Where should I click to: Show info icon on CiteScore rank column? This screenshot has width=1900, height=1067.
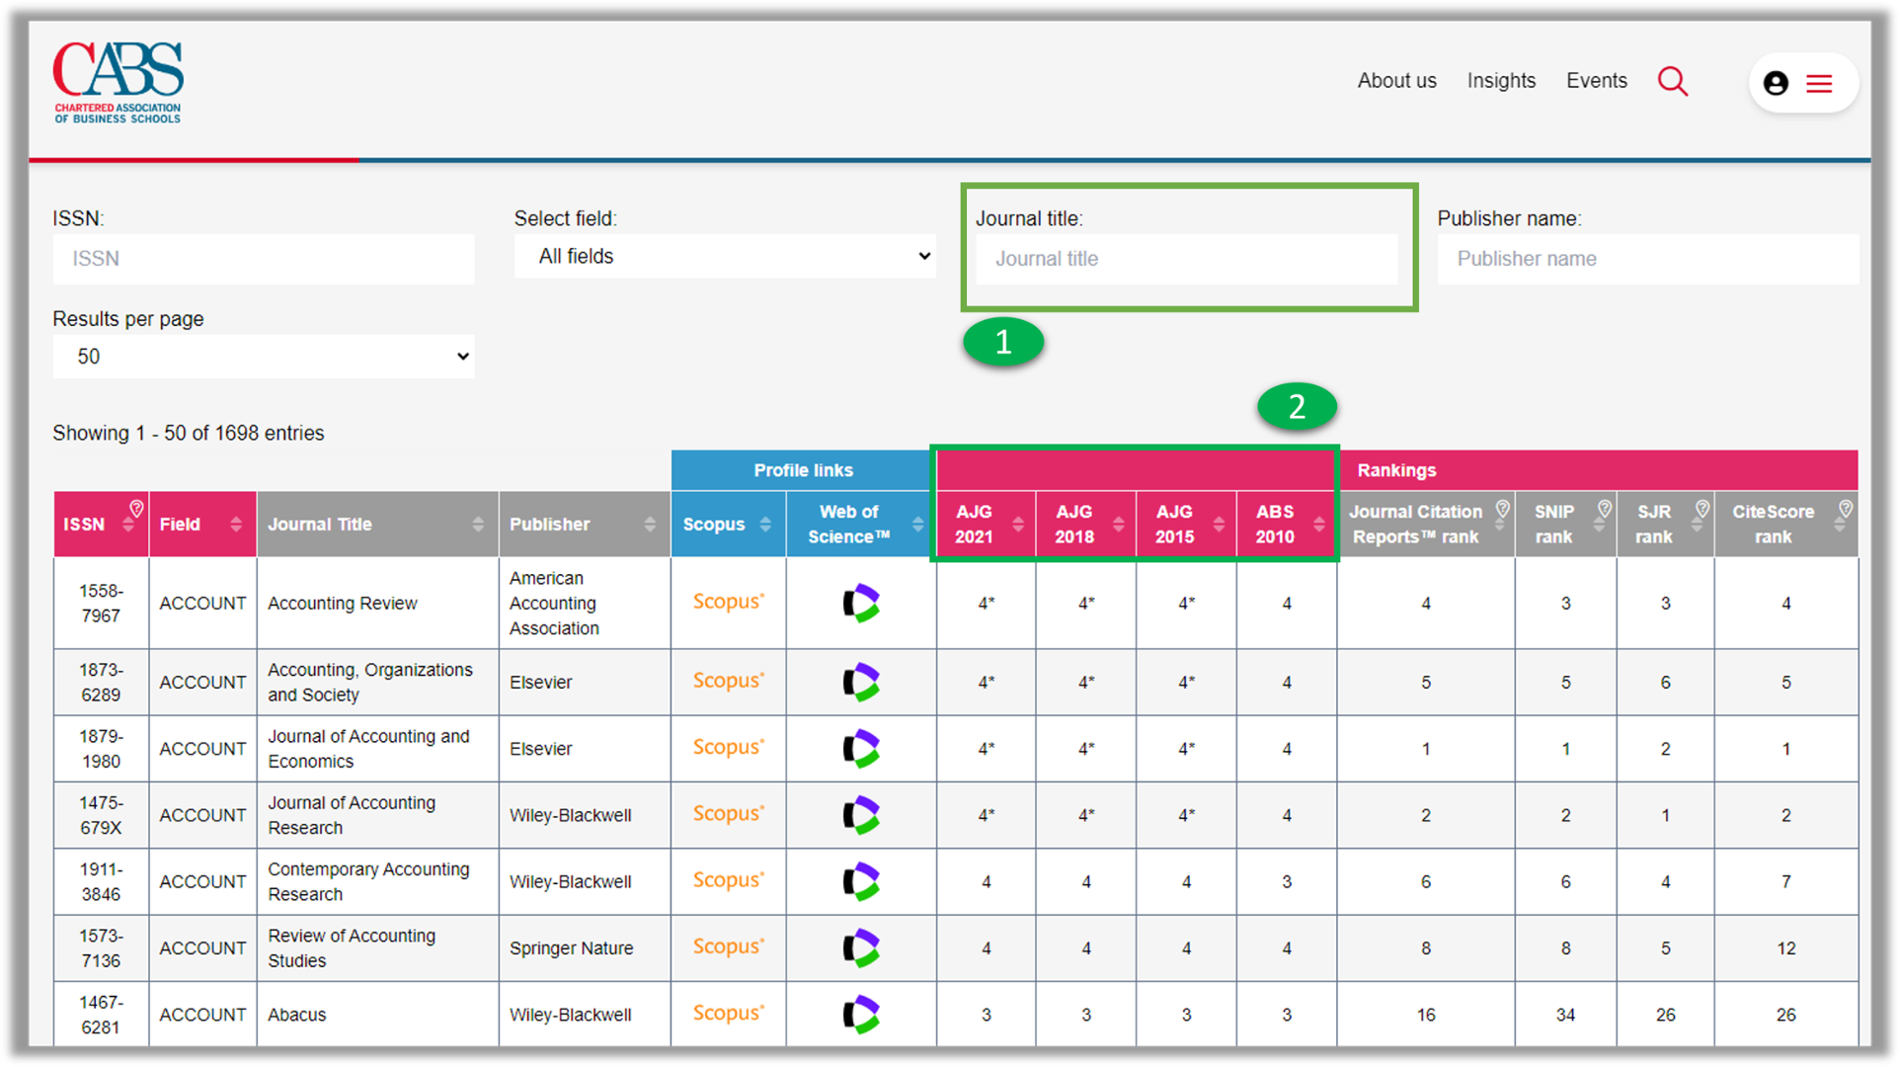pos(1845,510)
